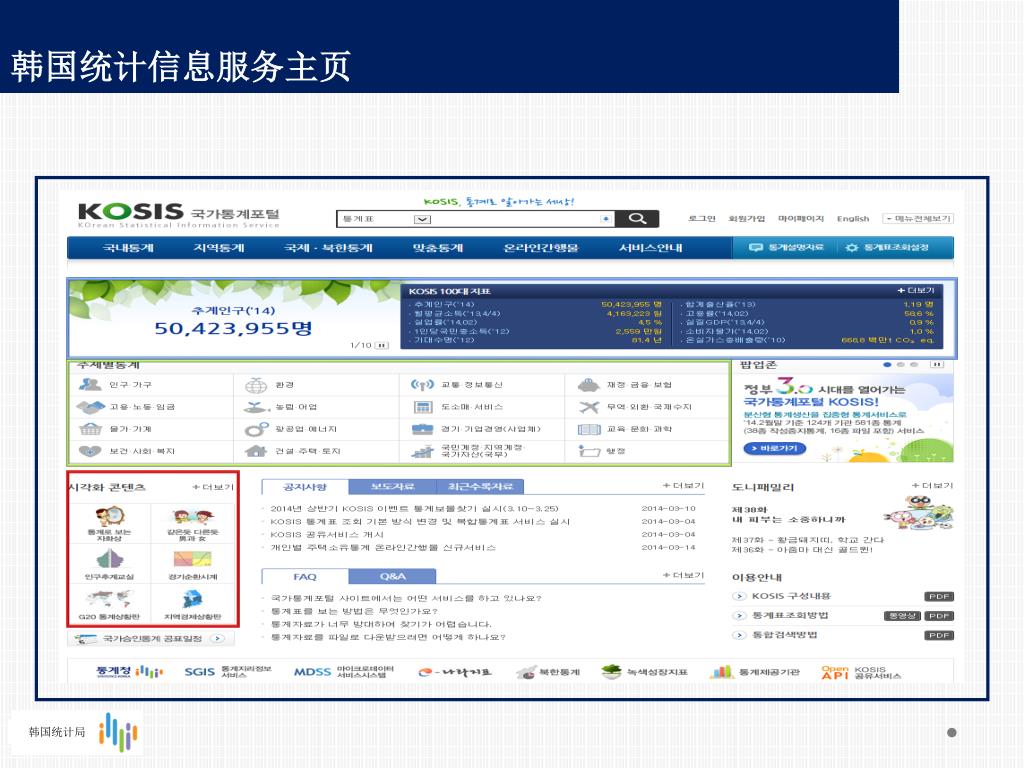Open the 맞춤통계 menu
This screenshot has width=1024, height=768.
point(438,248)
